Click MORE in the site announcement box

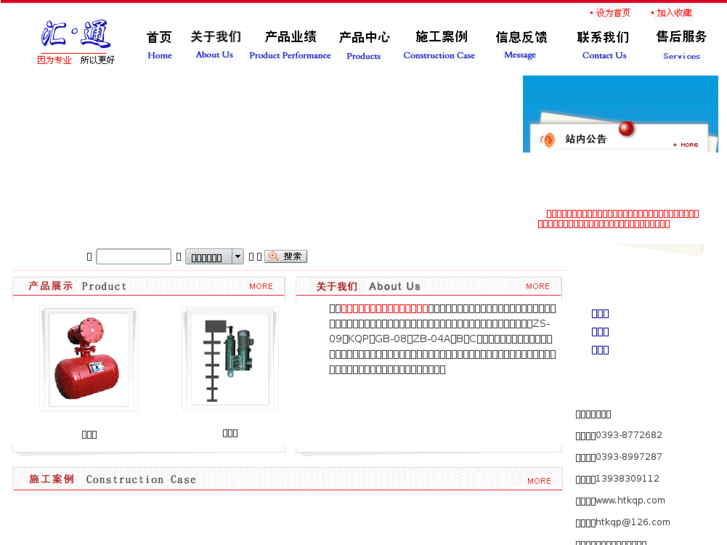686,145
